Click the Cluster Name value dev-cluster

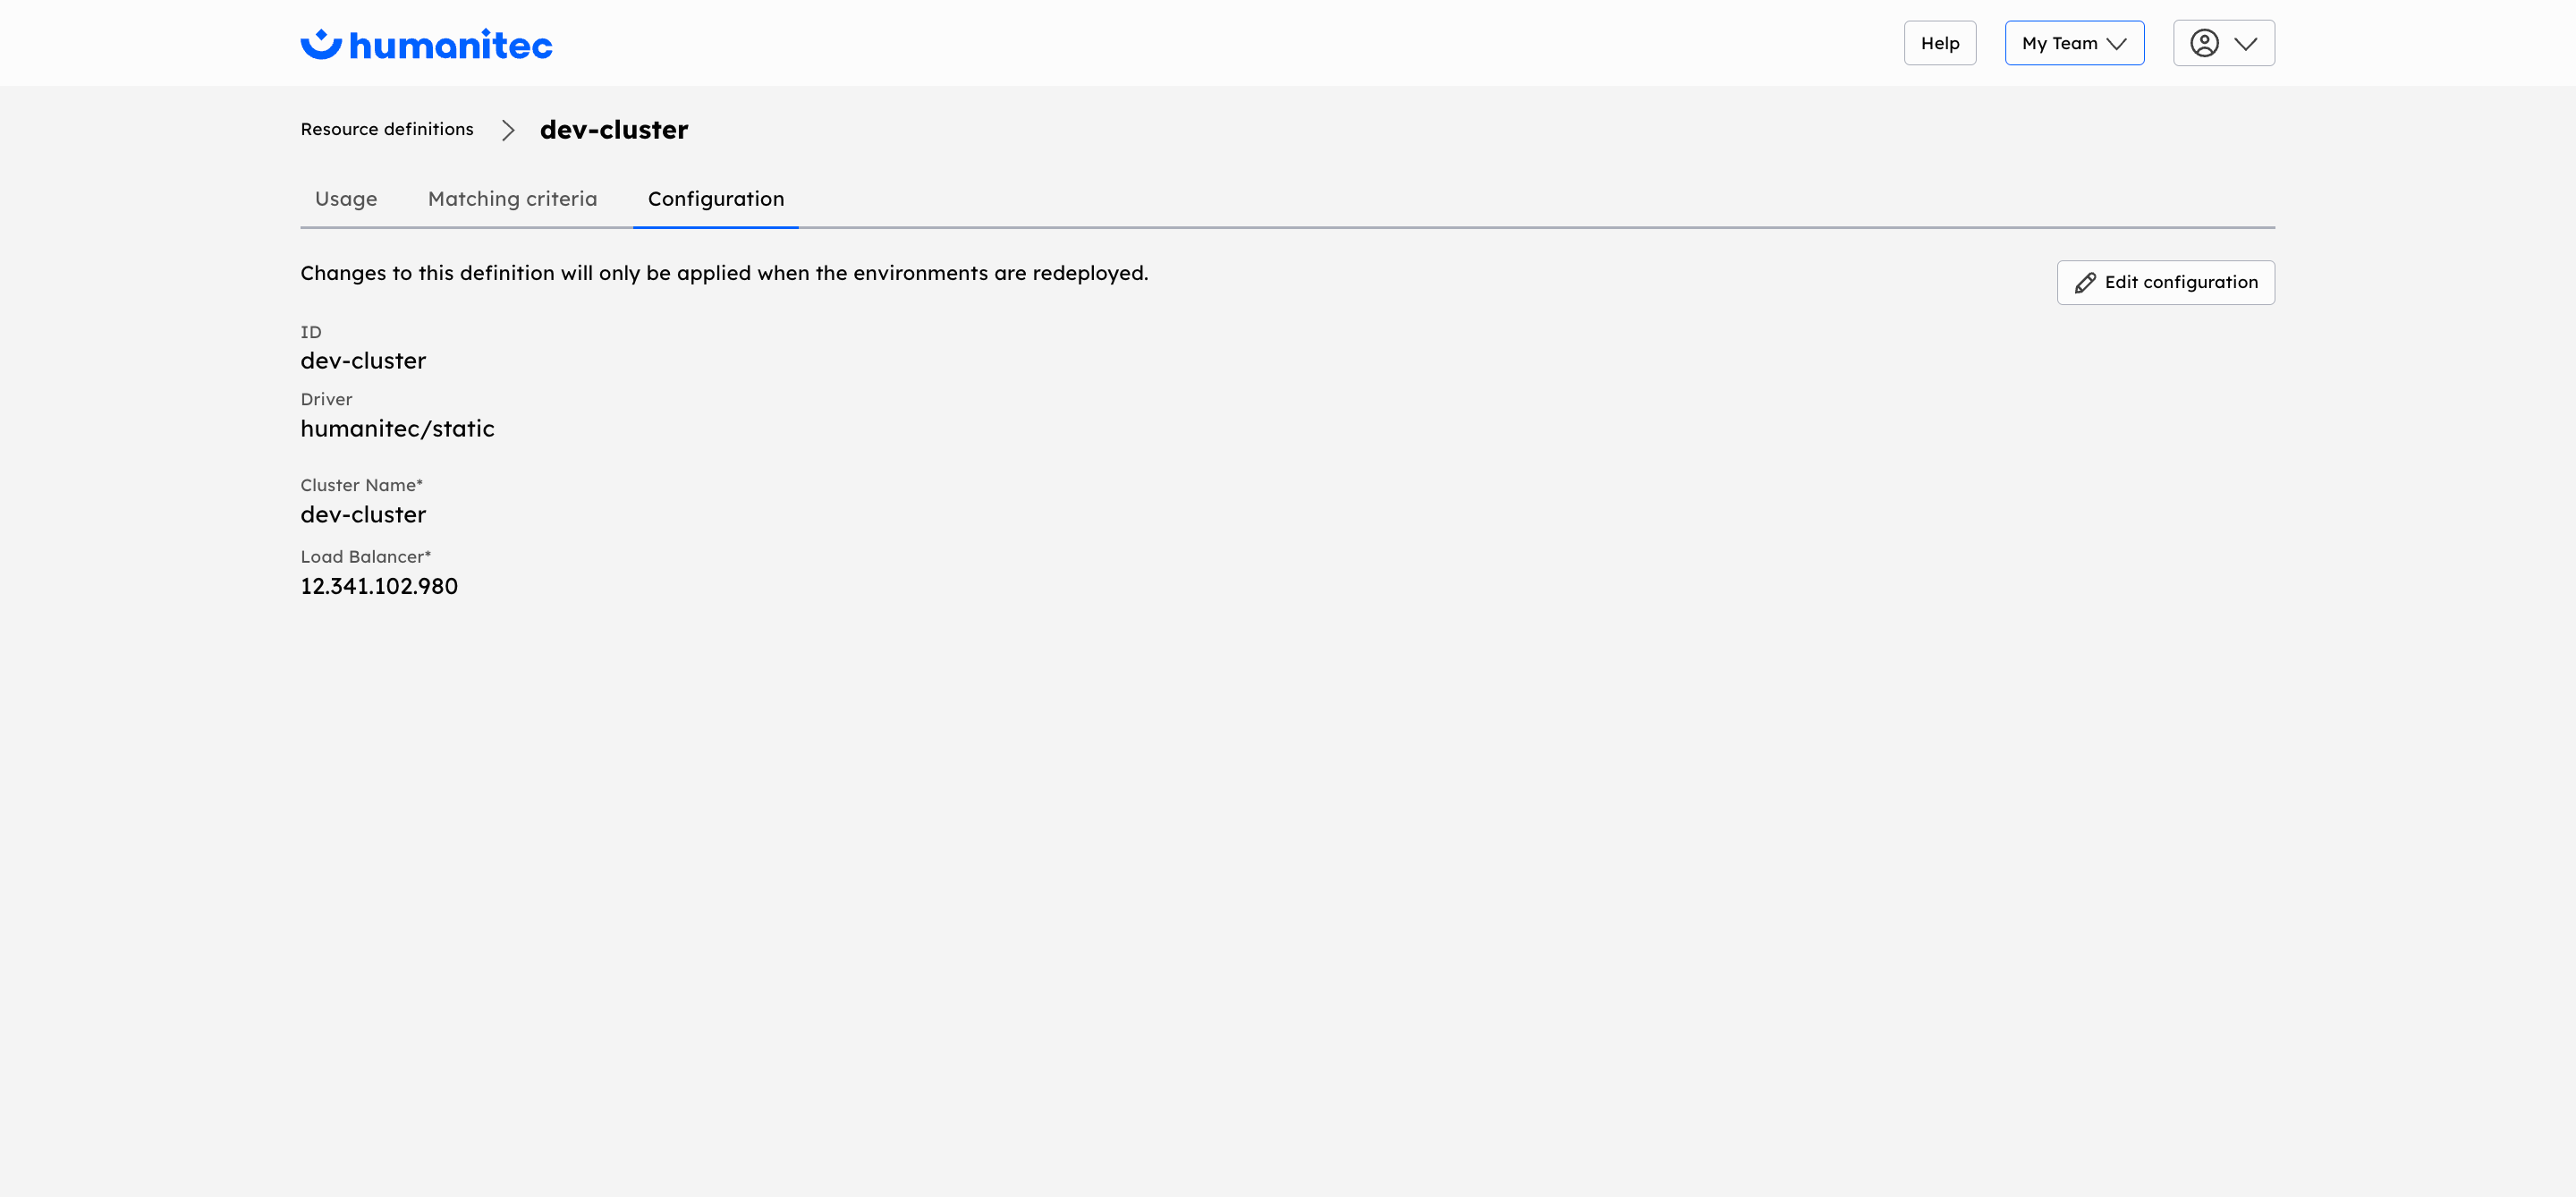click(x=363, y=515)
